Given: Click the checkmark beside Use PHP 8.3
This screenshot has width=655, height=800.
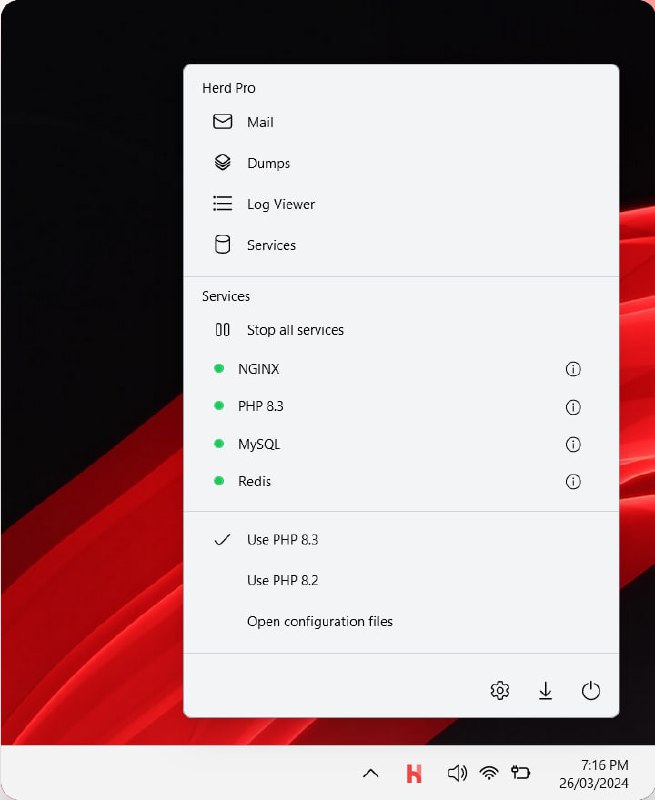Looking at the screenshot, I should click(x=222, y=540).
